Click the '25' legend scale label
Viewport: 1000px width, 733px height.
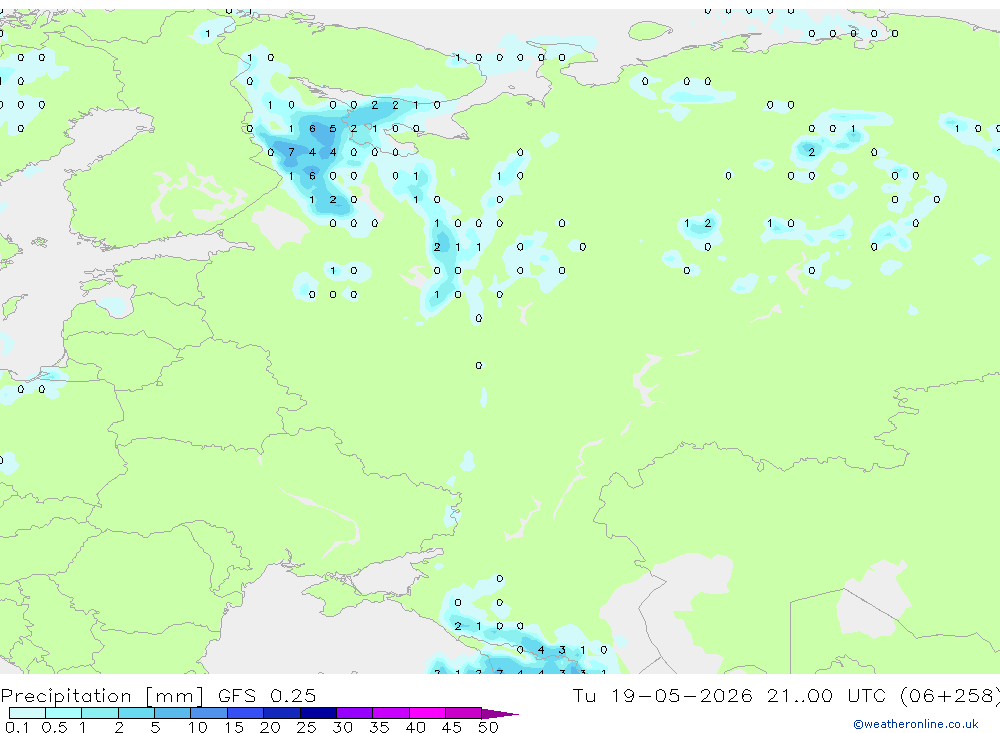point(307,727)
